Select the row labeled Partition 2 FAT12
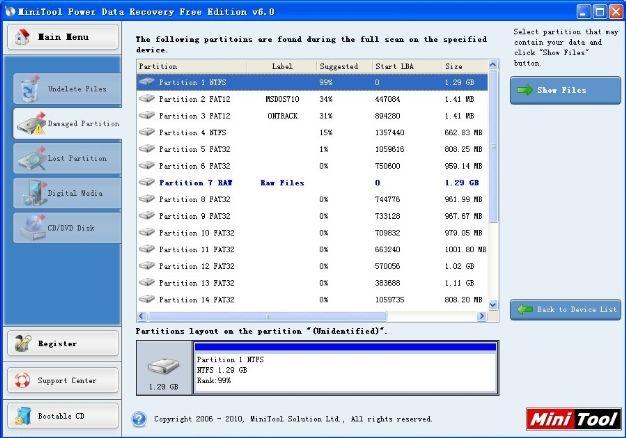626x438 pixels. (312, 99)
